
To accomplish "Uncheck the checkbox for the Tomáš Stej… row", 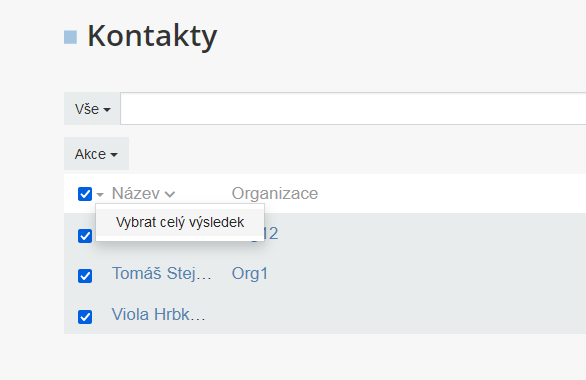I will pos(85,276).
